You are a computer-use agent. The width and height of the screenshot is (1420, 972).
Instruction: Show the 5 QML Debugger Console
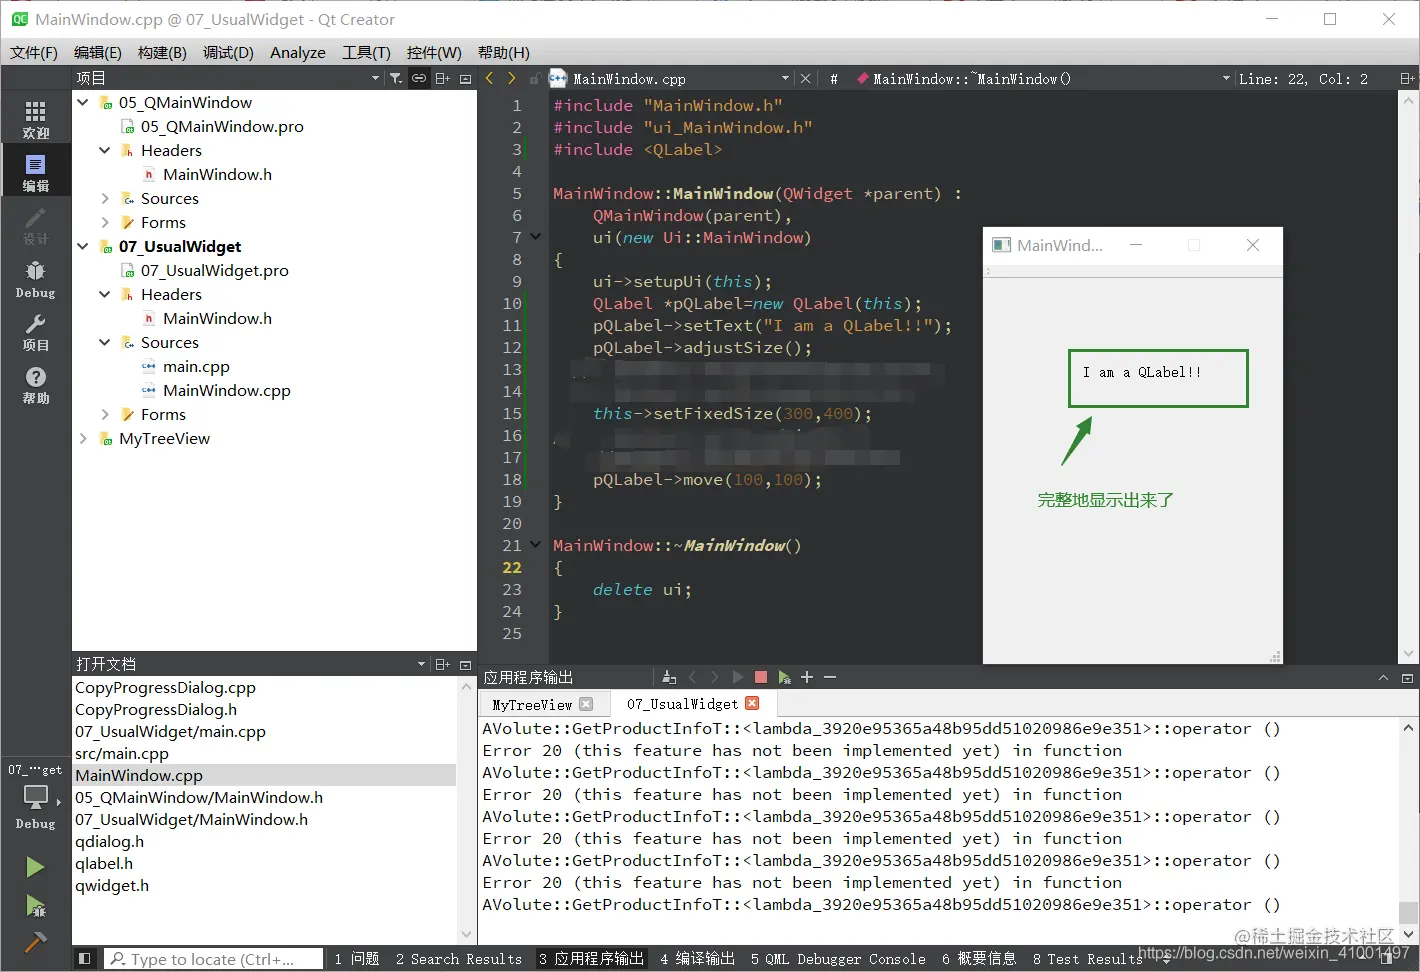coord(838,959)
